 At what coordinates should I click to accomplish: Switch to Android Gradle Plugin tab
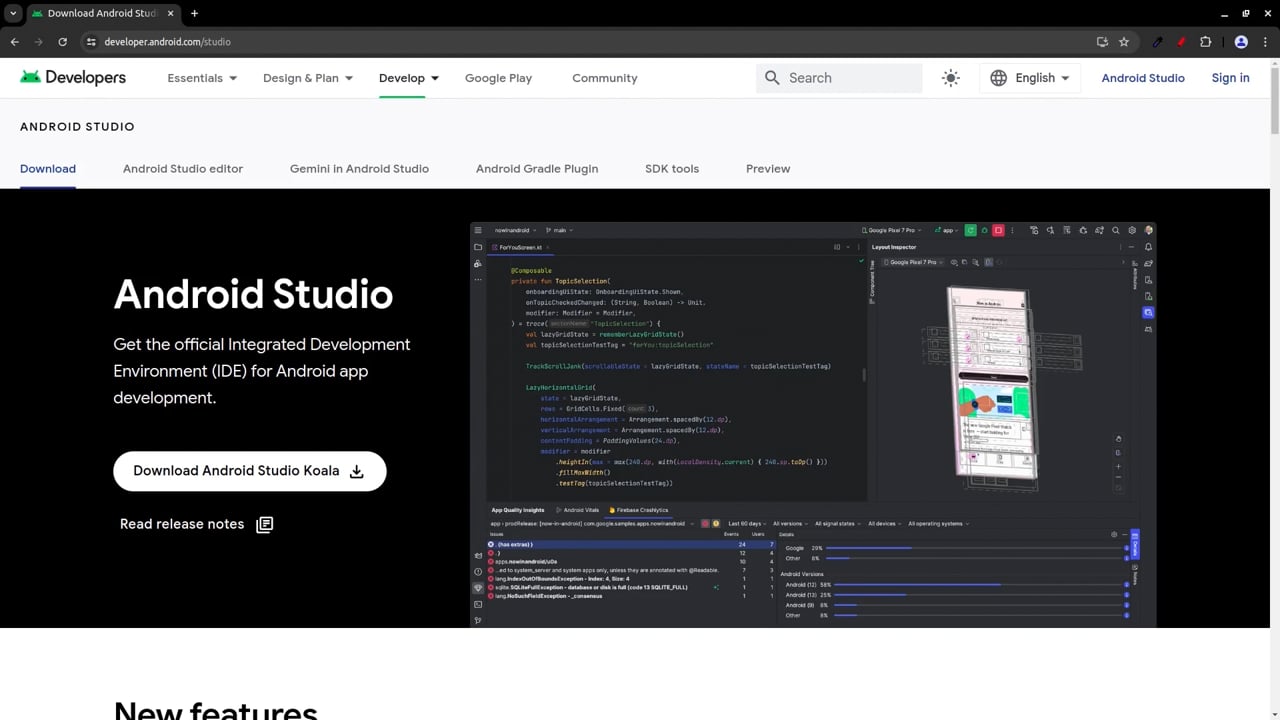coord(537,169)
